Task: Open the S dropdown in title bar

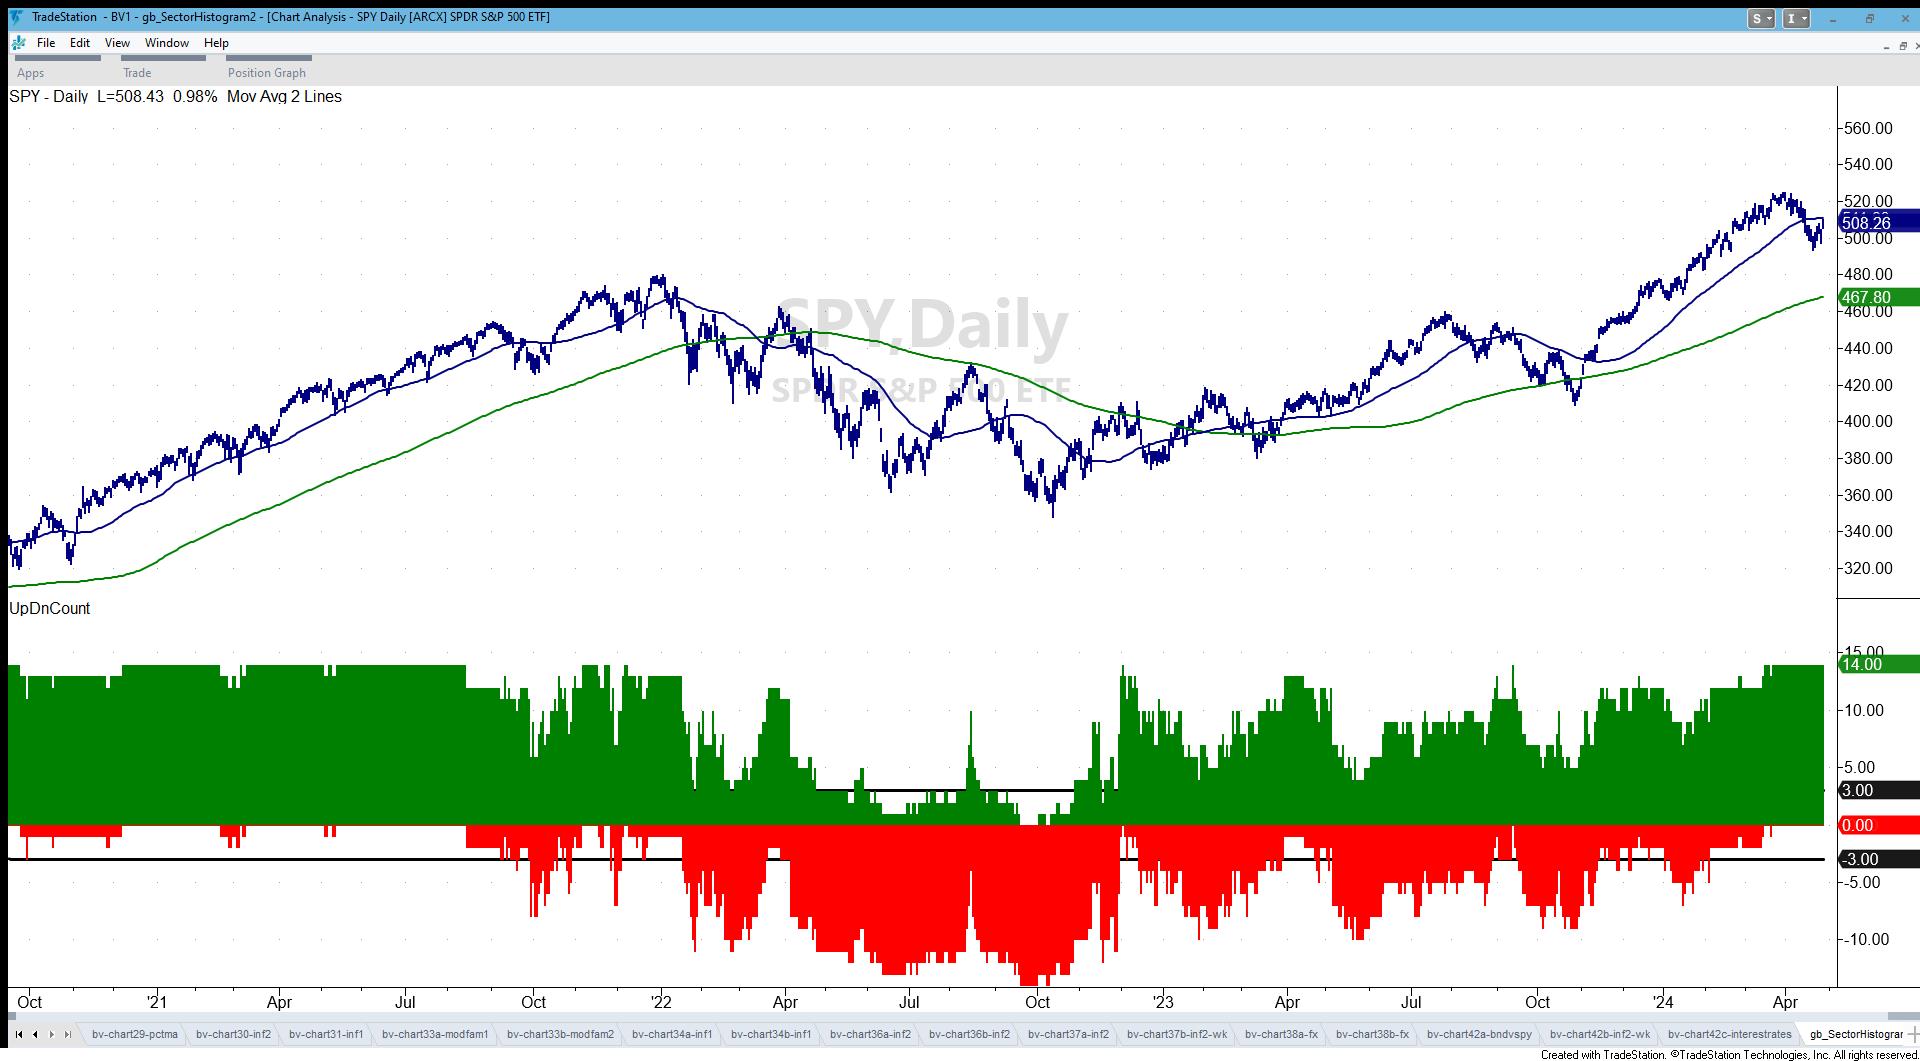Action: pos(1761,18)
